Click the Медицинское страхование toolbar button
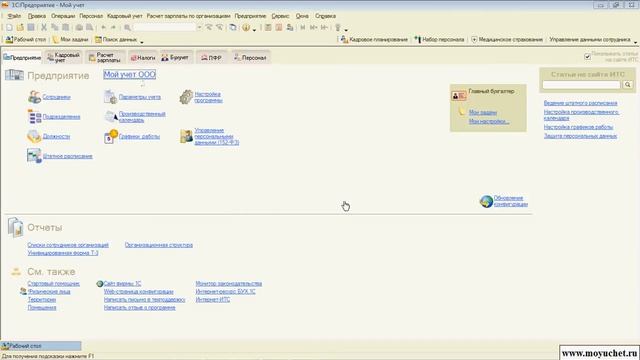 (x=507, y=40)
